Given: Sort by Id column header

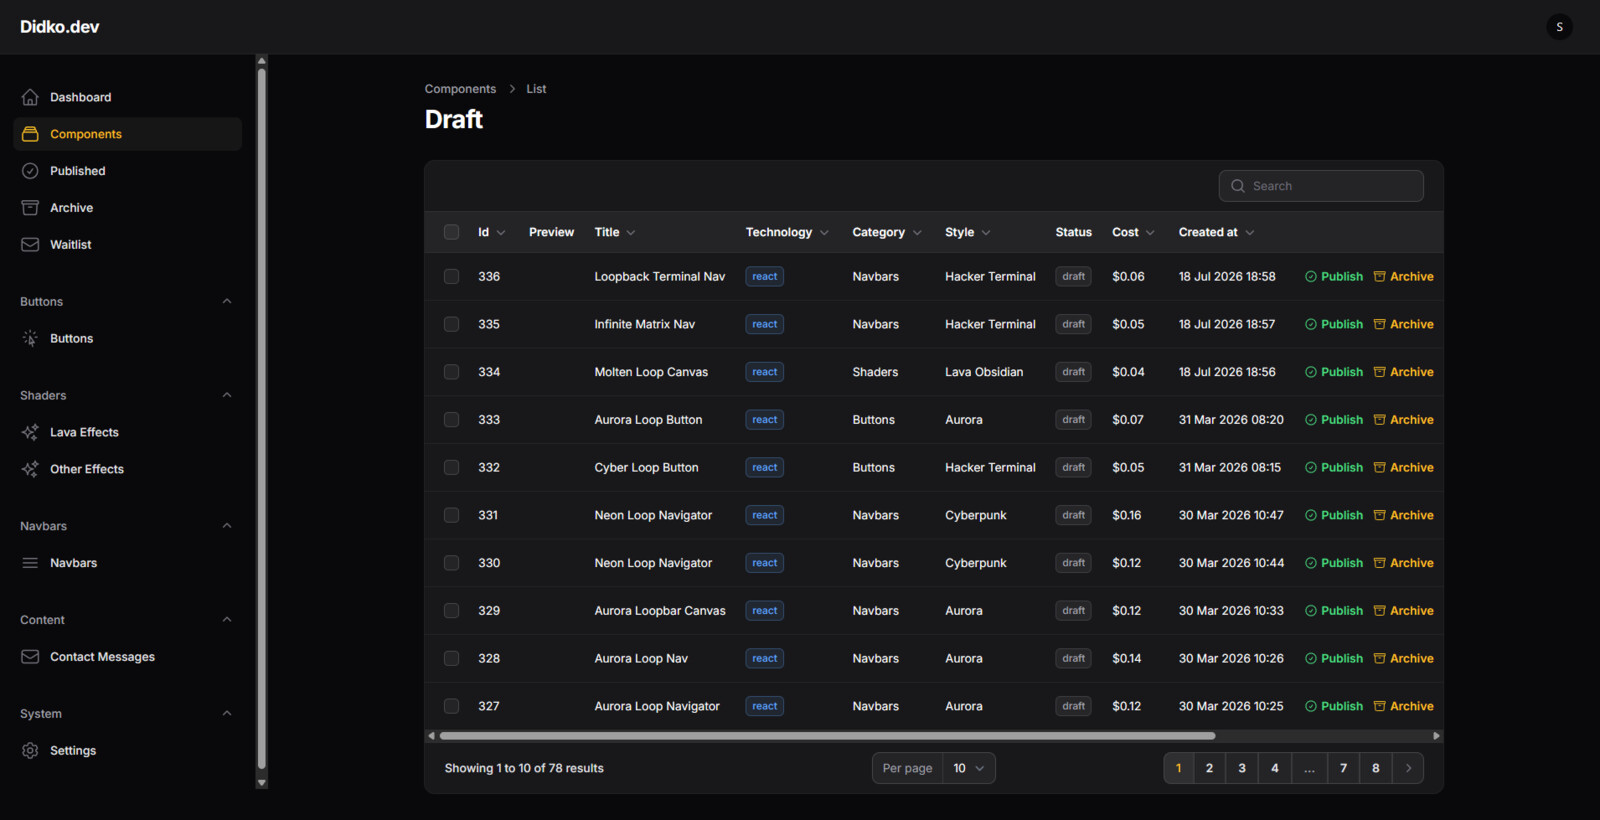Looking at the screenshot, I should click(491, 232).
